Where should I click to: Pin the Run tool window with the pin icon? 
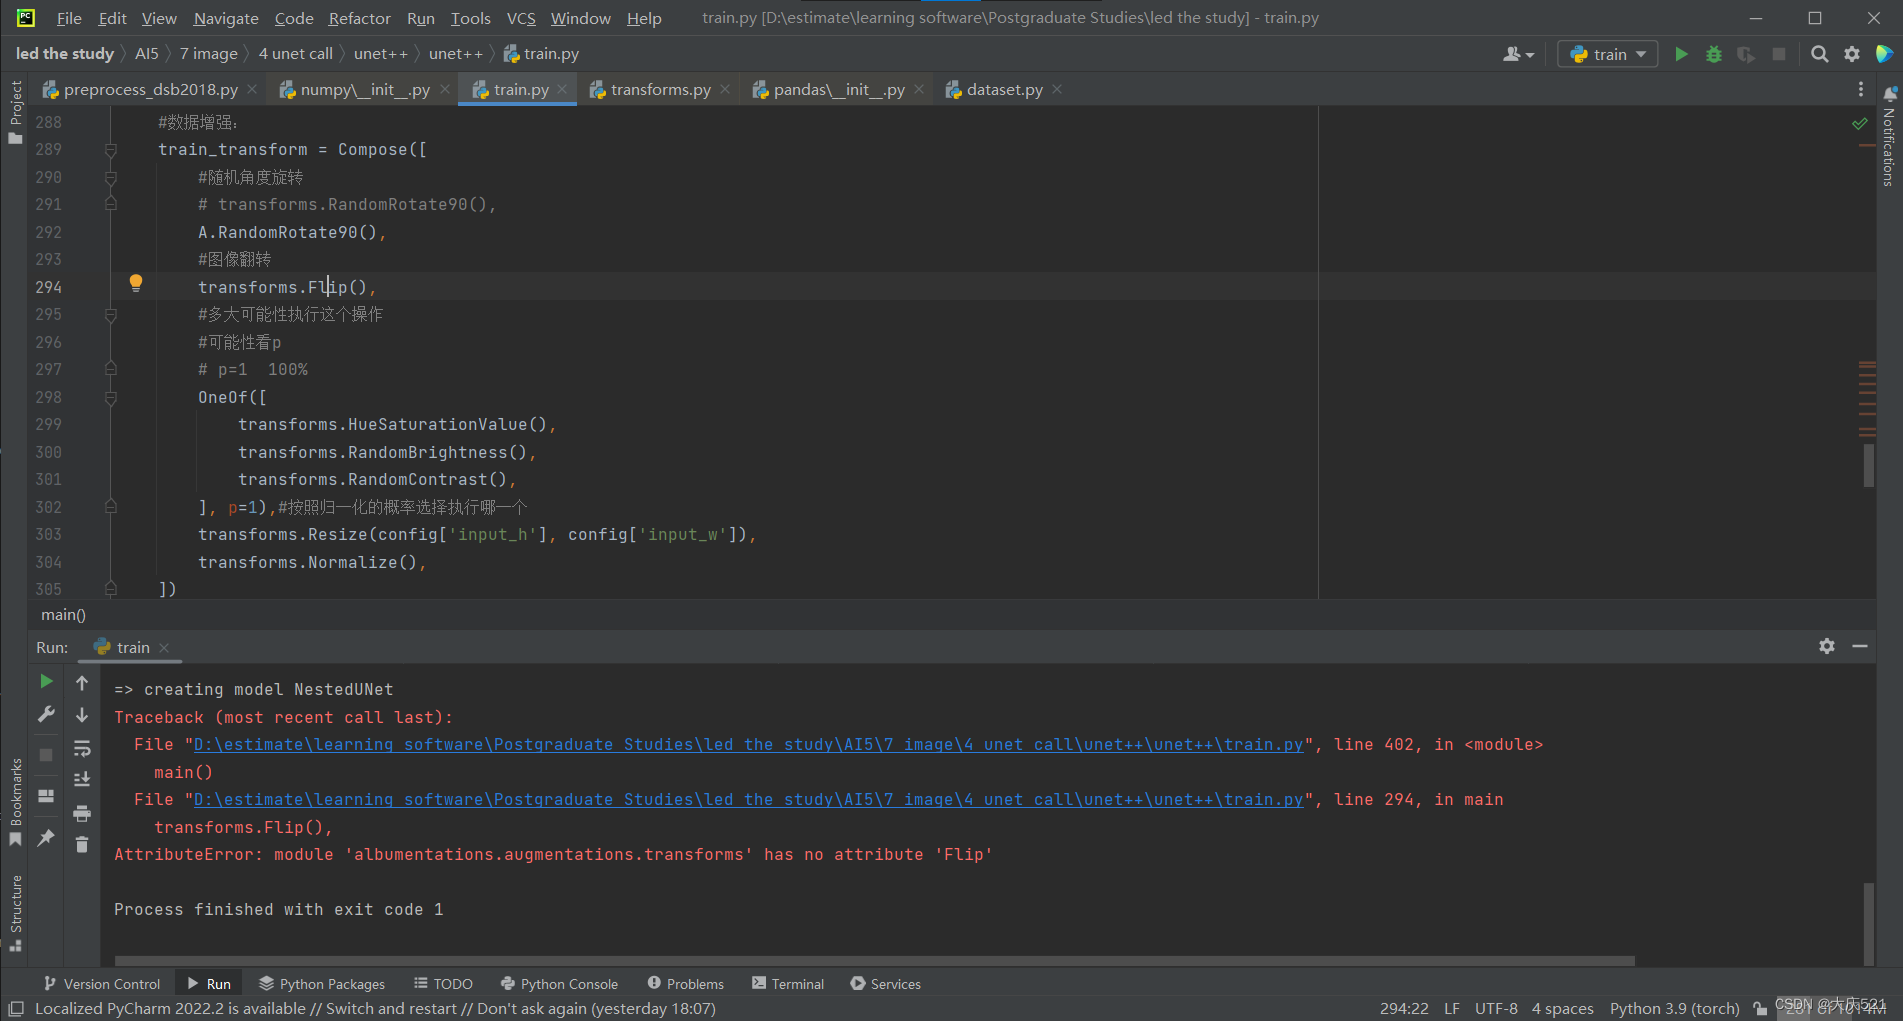coord(46,836)
